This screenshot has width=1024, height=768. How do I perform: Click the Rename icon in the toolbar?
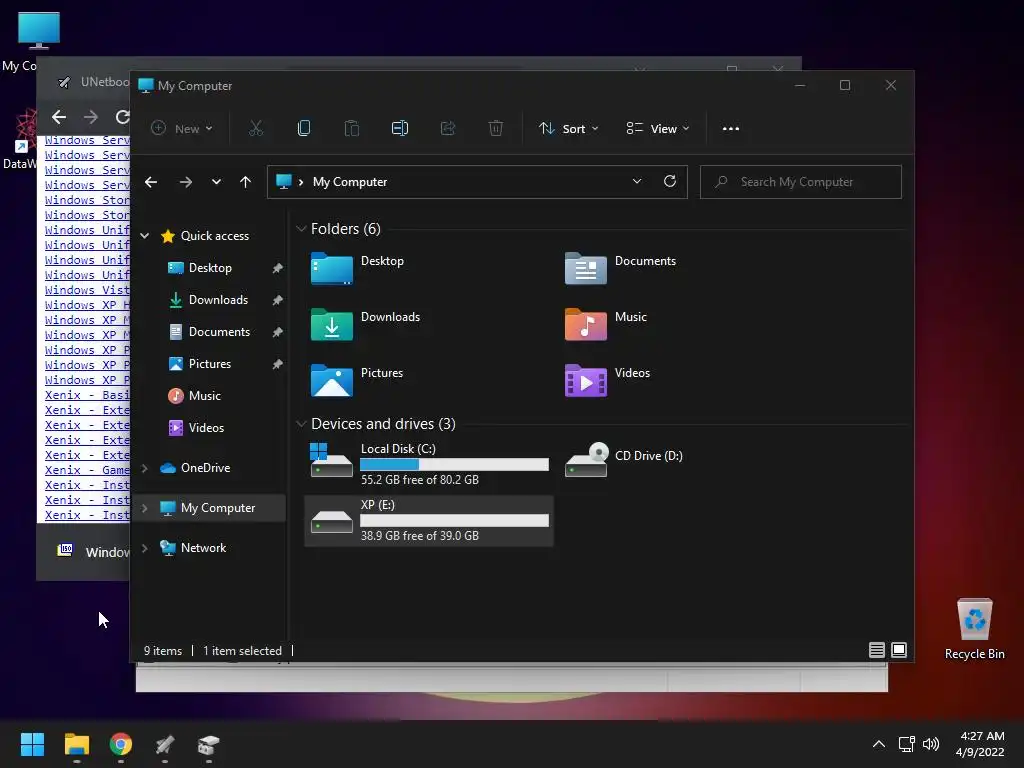[400, 129]
